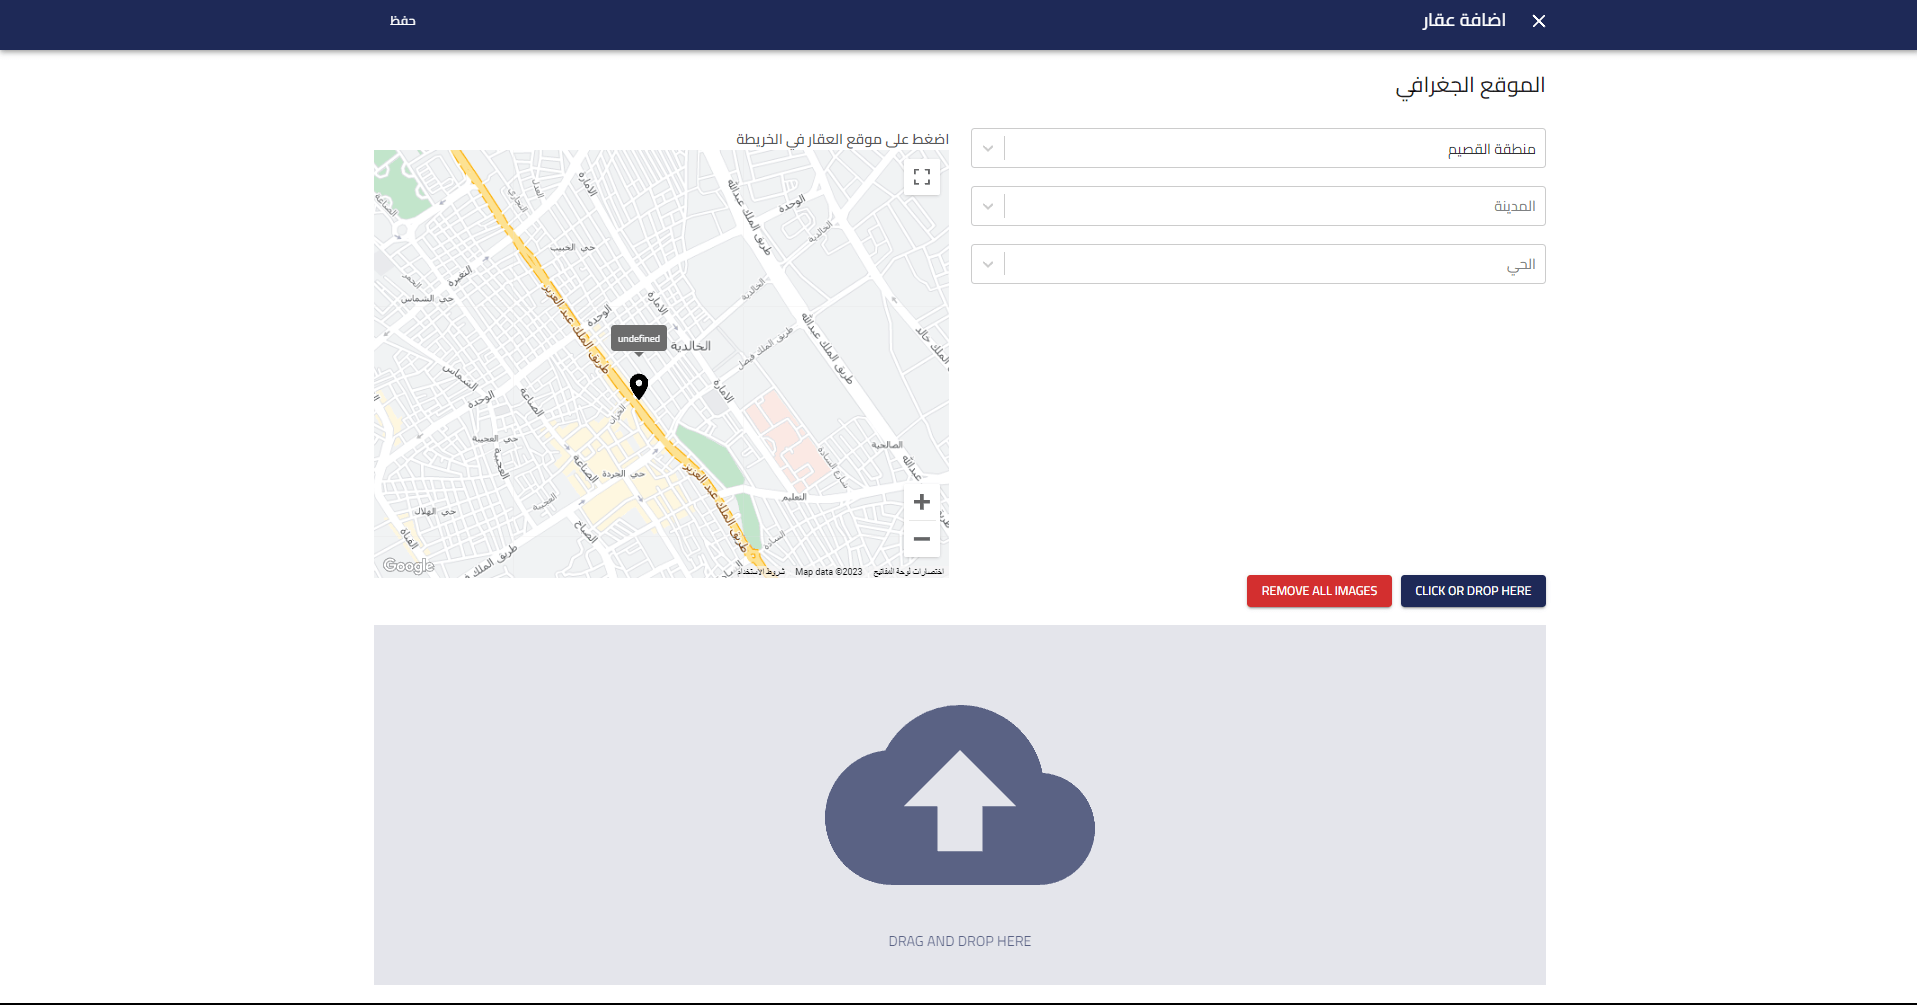Click the undefined marker tooltip
Image resolution: width=1917 pixels, height=1005 pixels.
pyautogui.click(x=639, y=339)
